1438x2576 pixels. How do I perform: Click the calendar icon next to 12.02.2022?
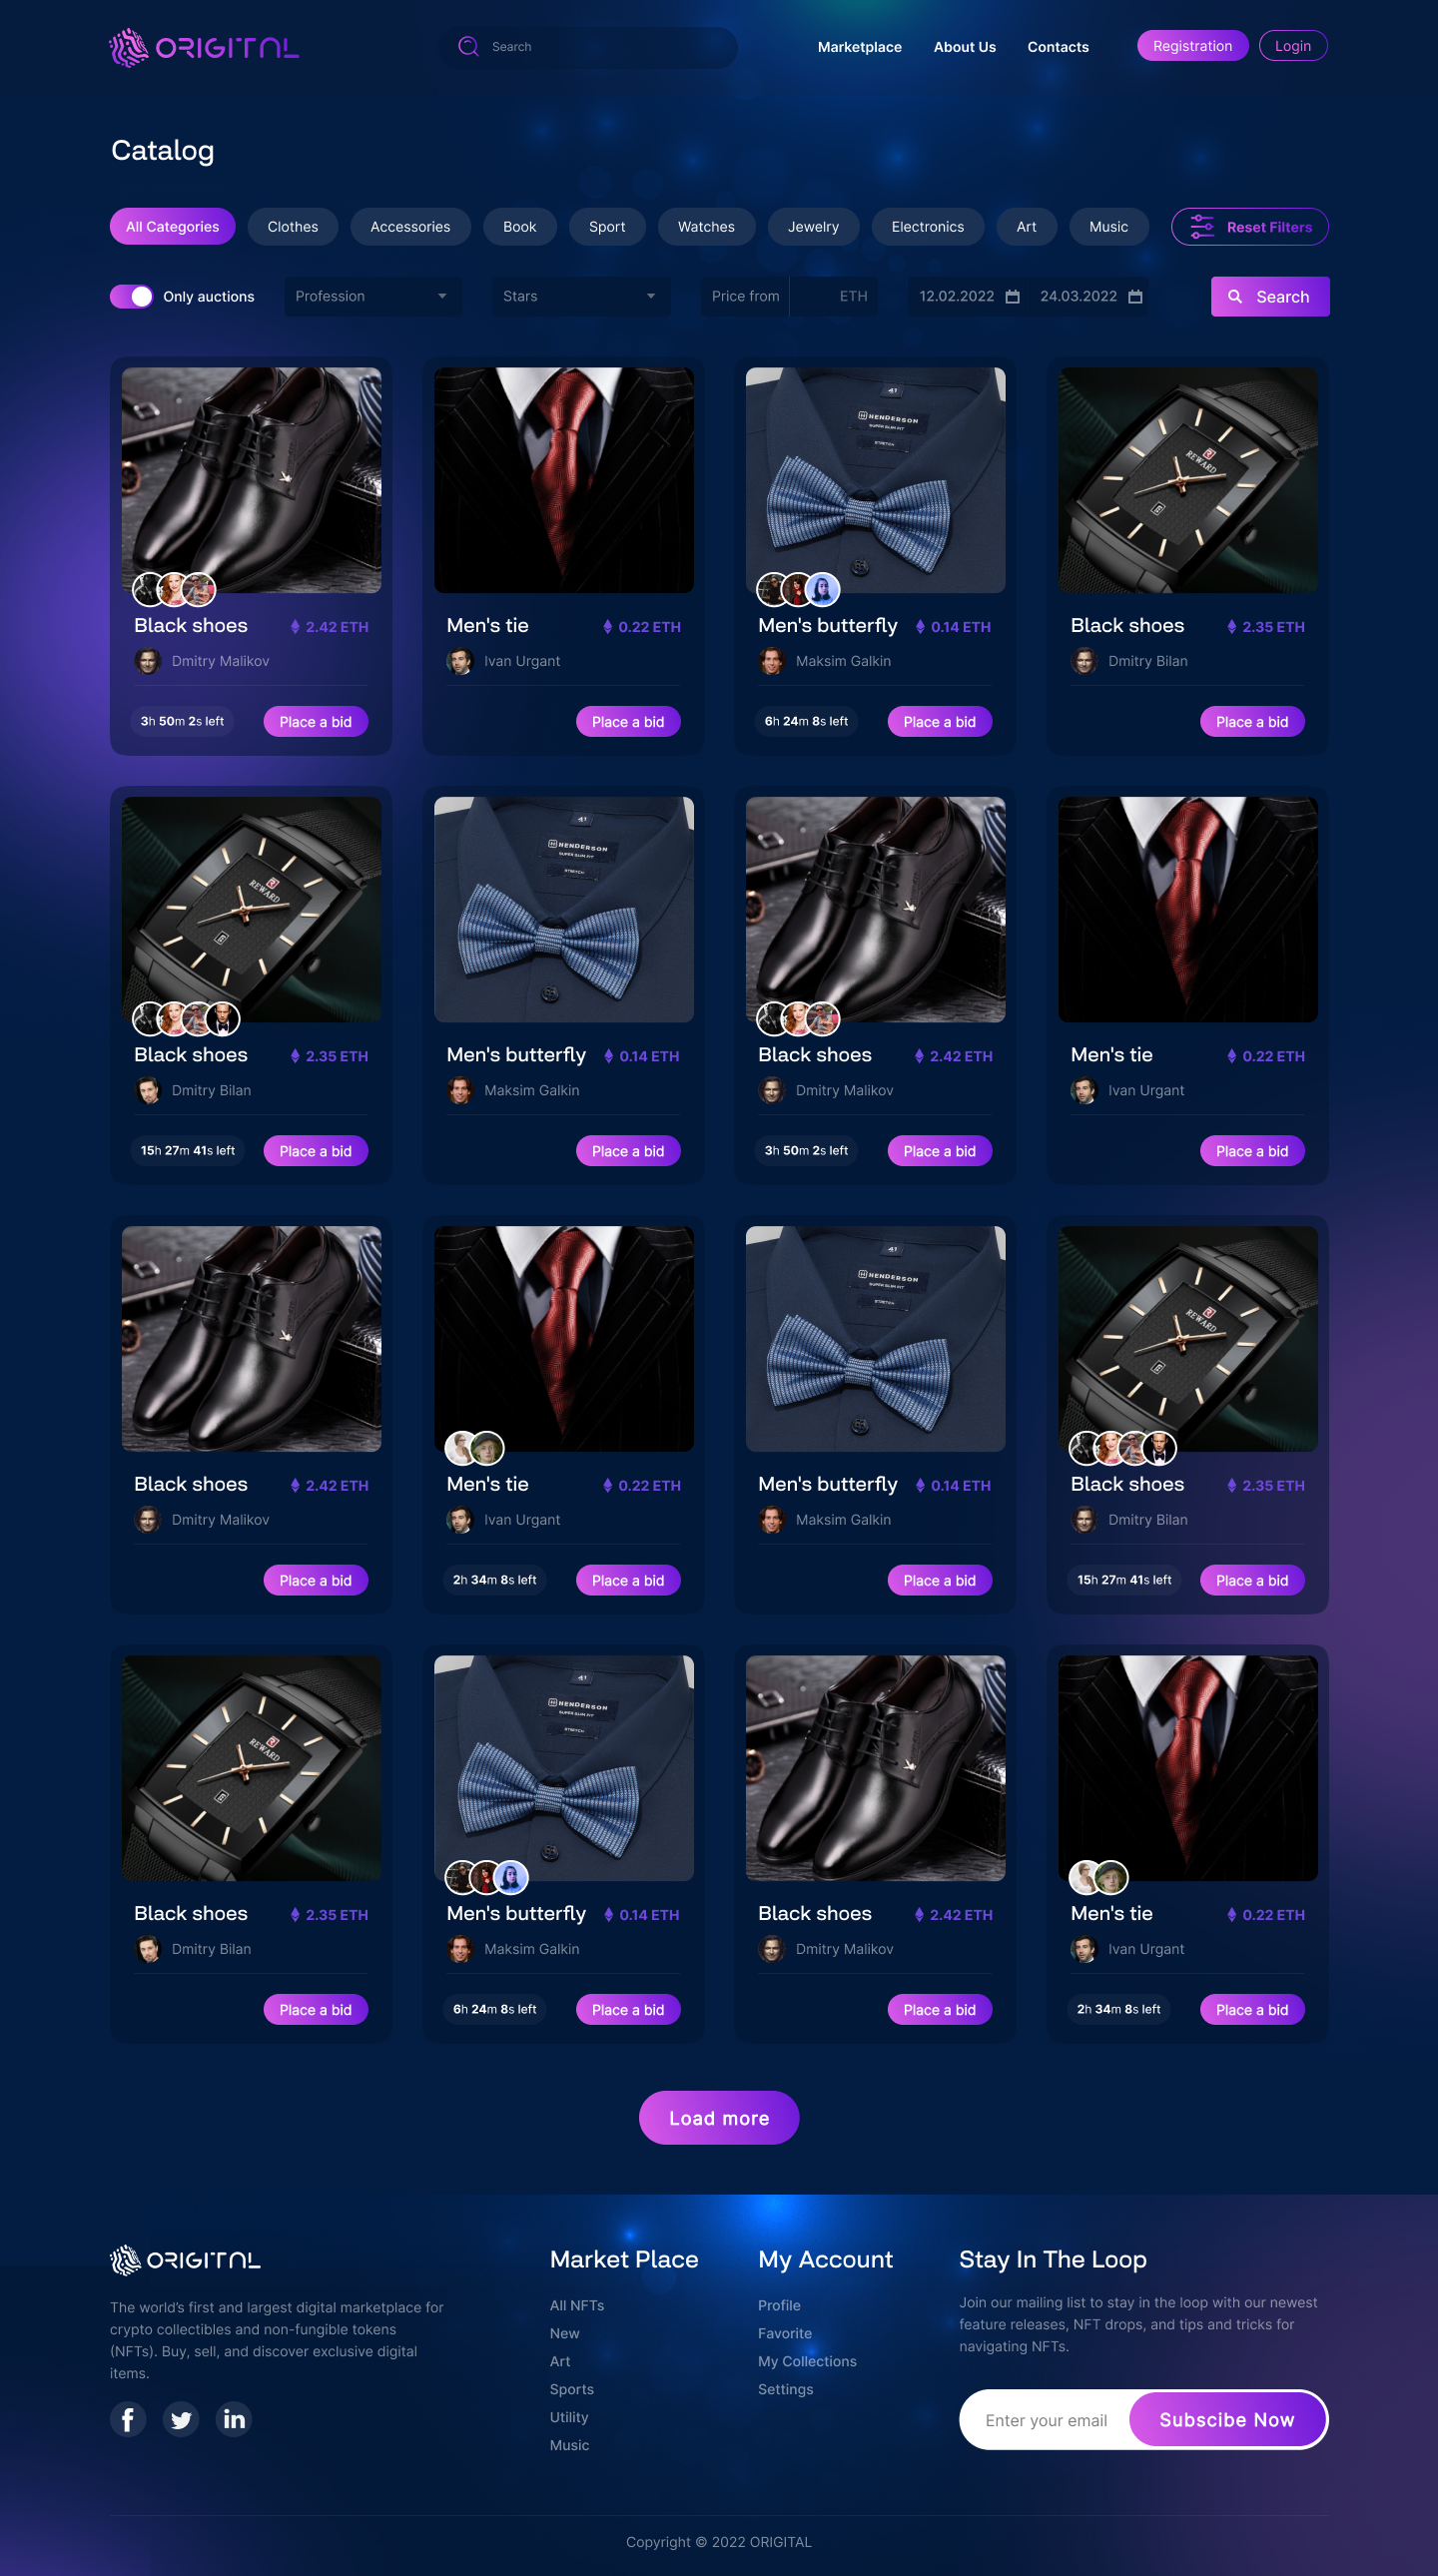click(1012, 297)
